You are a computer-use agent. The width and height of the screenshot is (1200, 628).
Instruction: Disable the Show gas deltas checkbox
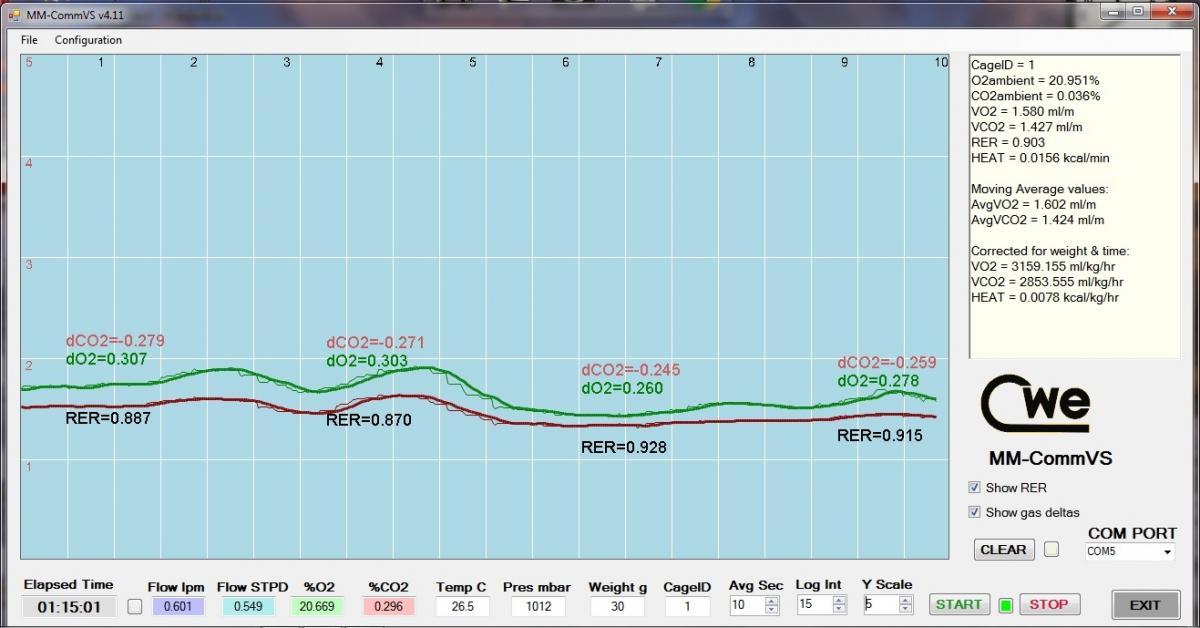tap(975, 512)
